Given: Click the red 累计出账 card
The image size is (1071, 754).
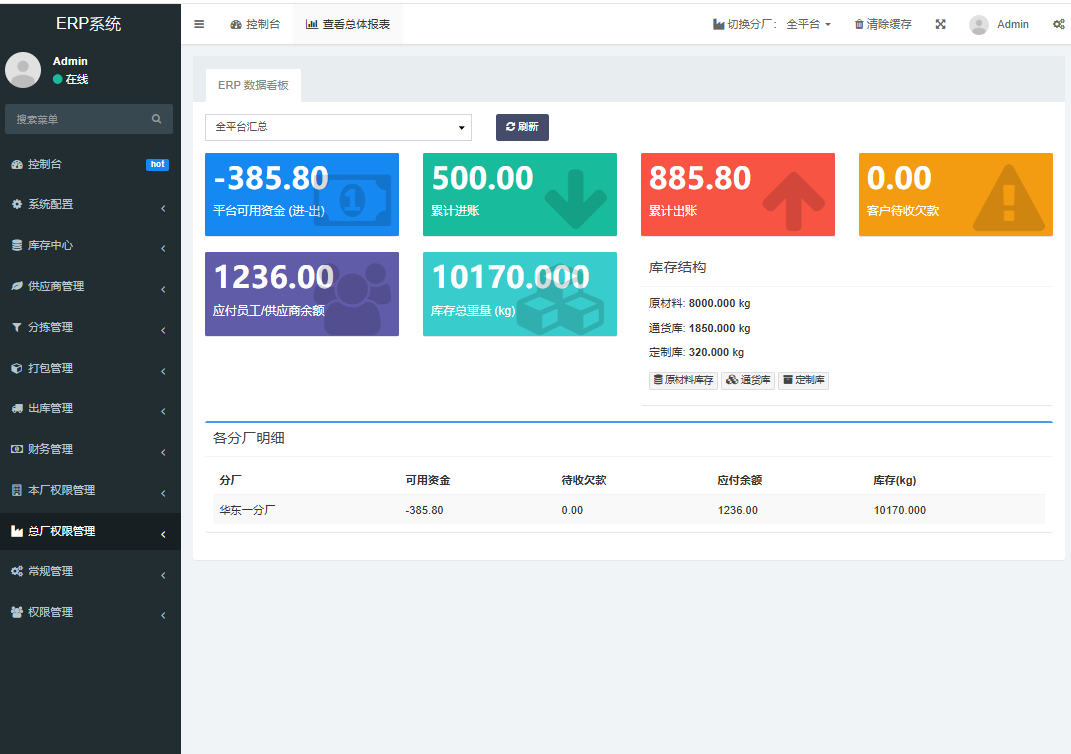Looking at the screenshot, I should click(738, 195).
